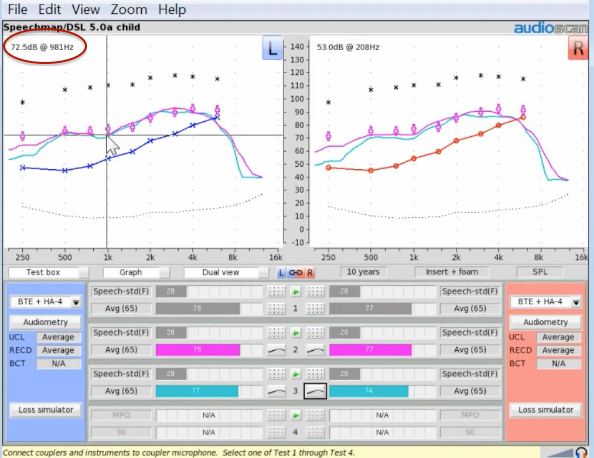Screen dimensions: 594x458
Task: Click the left dotted-grid icon on Test 3 Speech-std row
Action: pyautogui.click(x=276, y=374)
